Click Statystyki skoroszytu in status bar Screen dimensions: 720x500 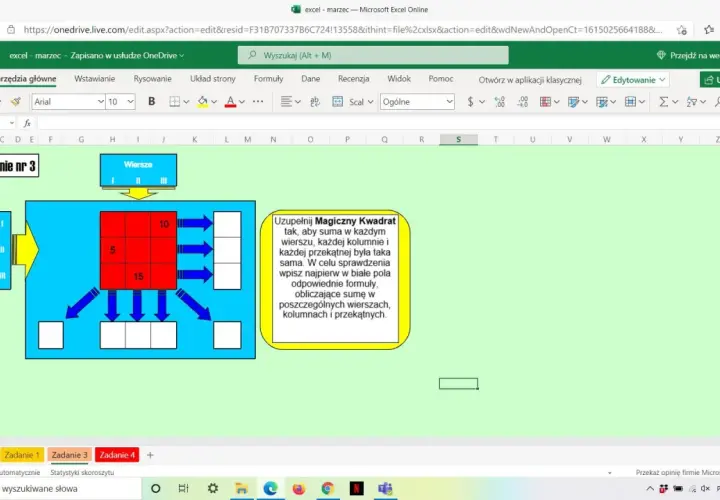pos(82,472)
